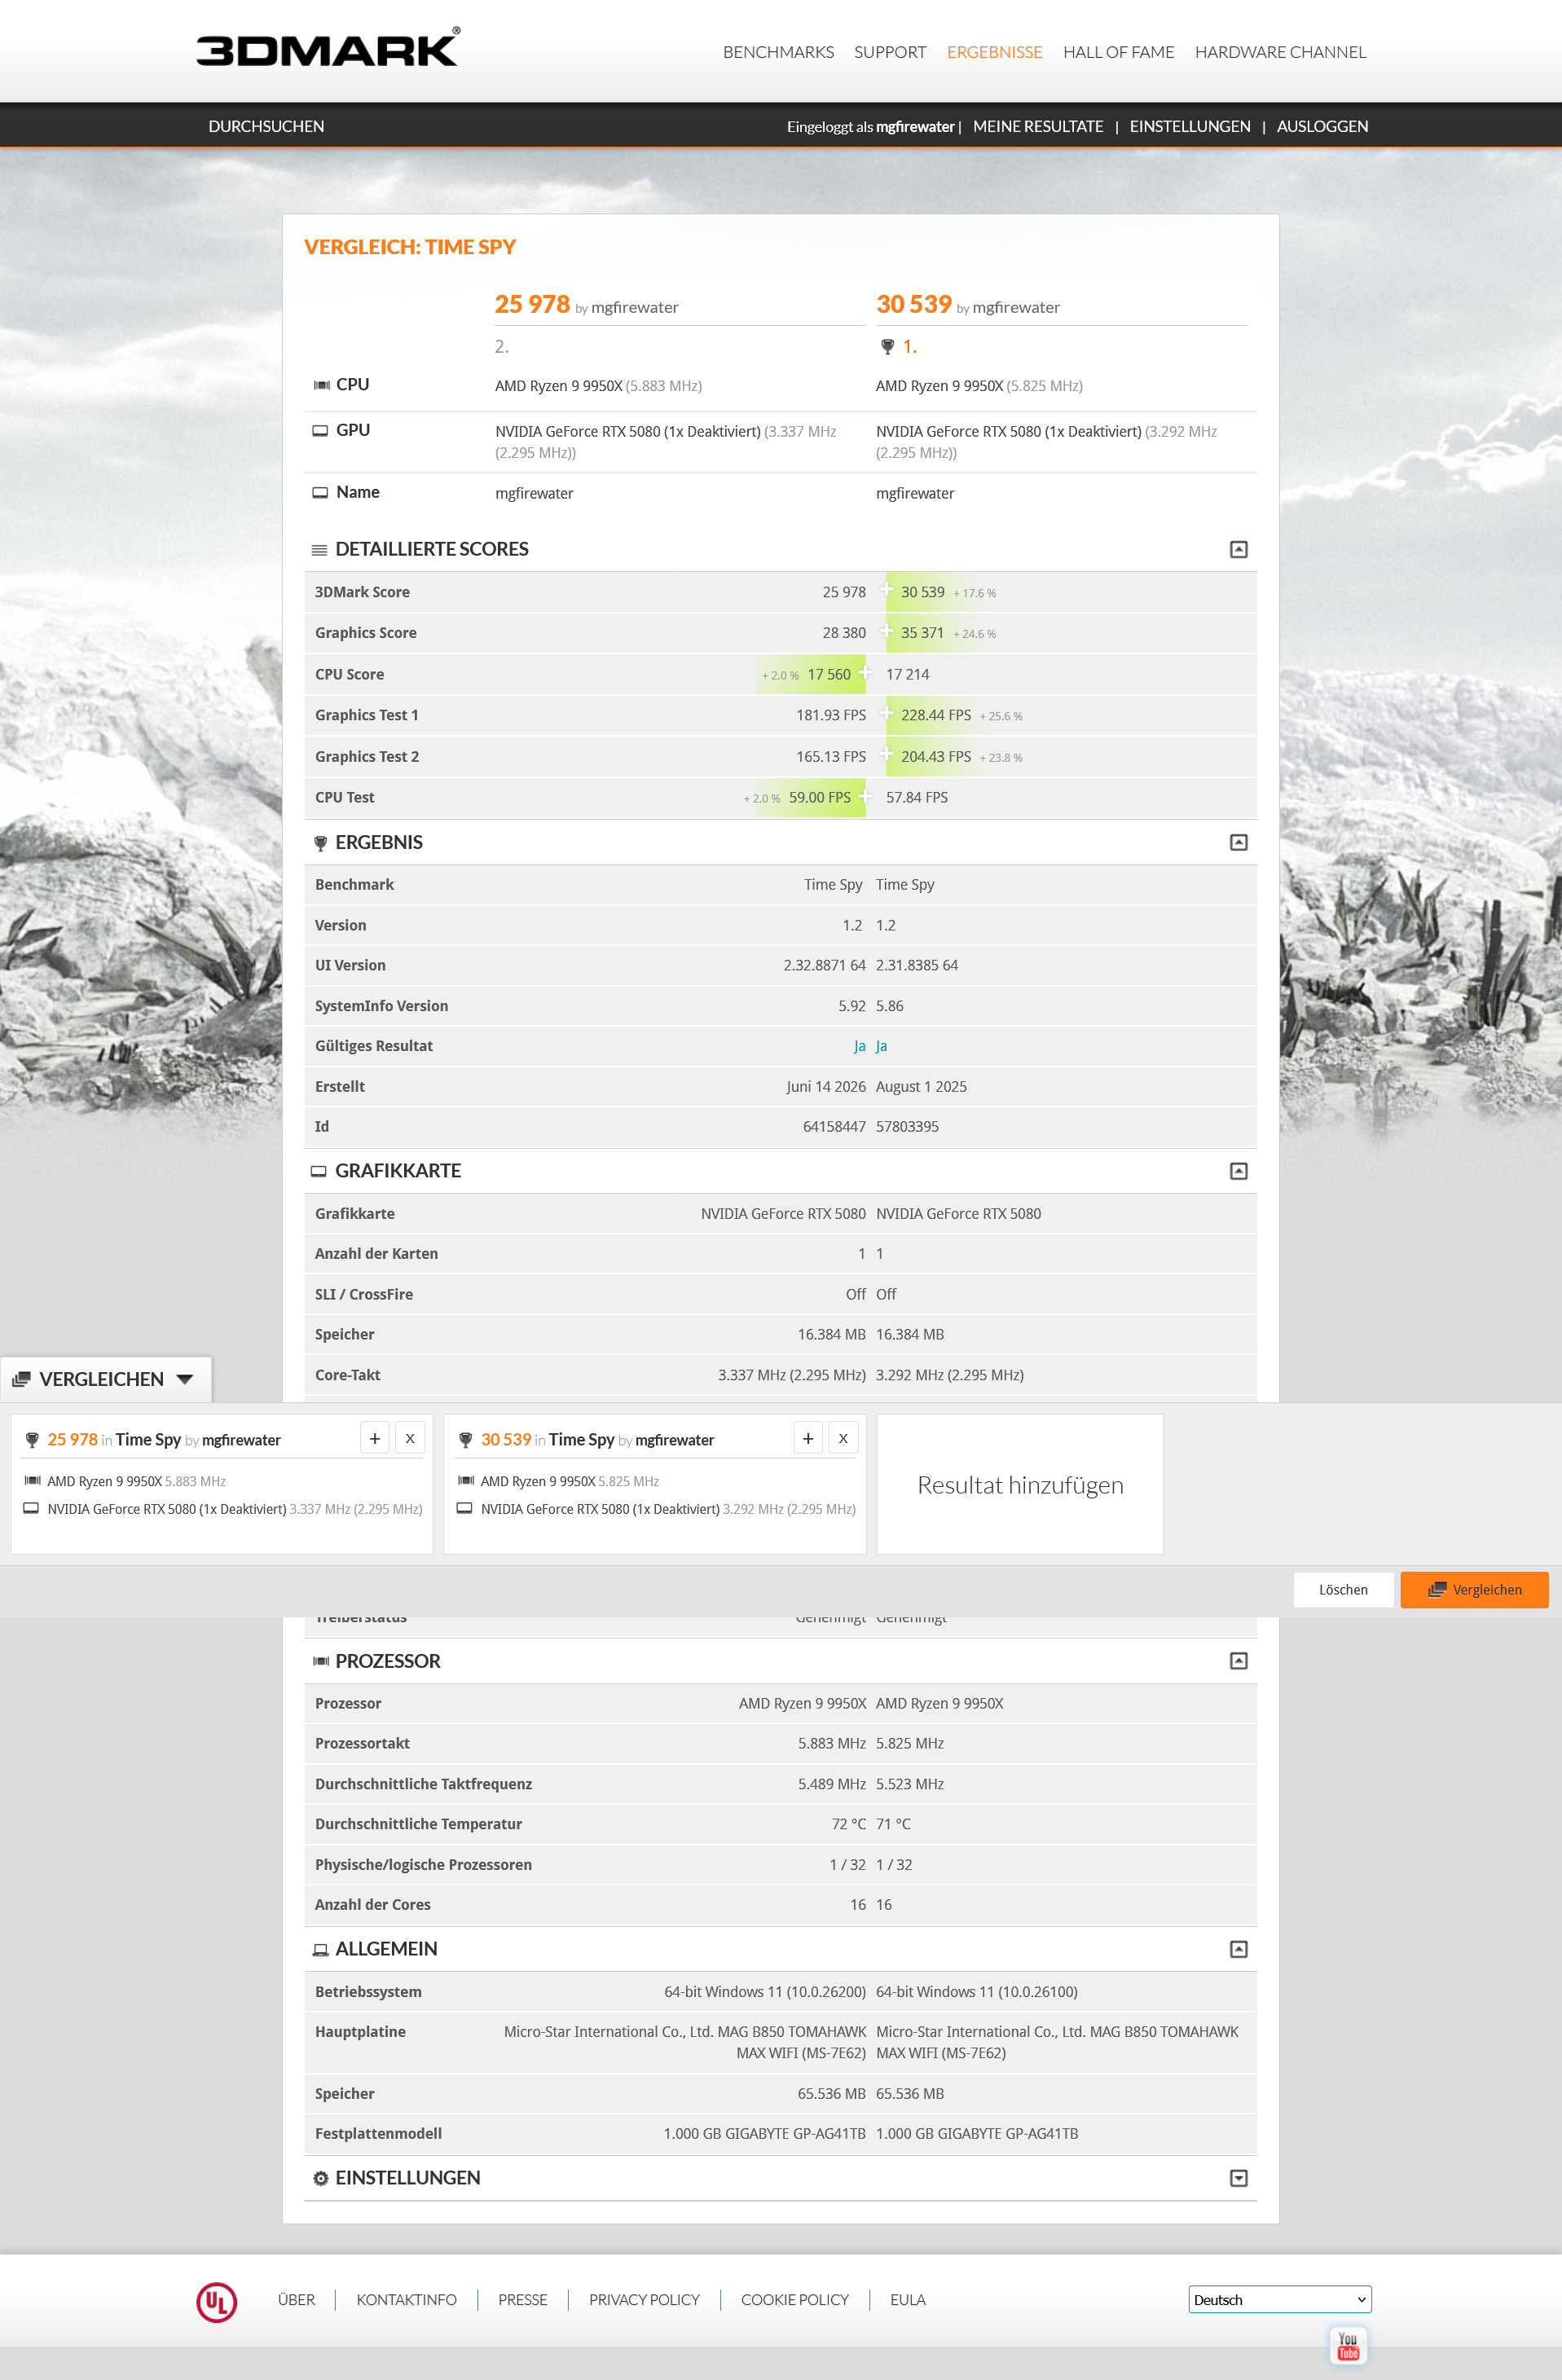Open the Hall of Fame page
1562x2380 pixels.
1118,52
